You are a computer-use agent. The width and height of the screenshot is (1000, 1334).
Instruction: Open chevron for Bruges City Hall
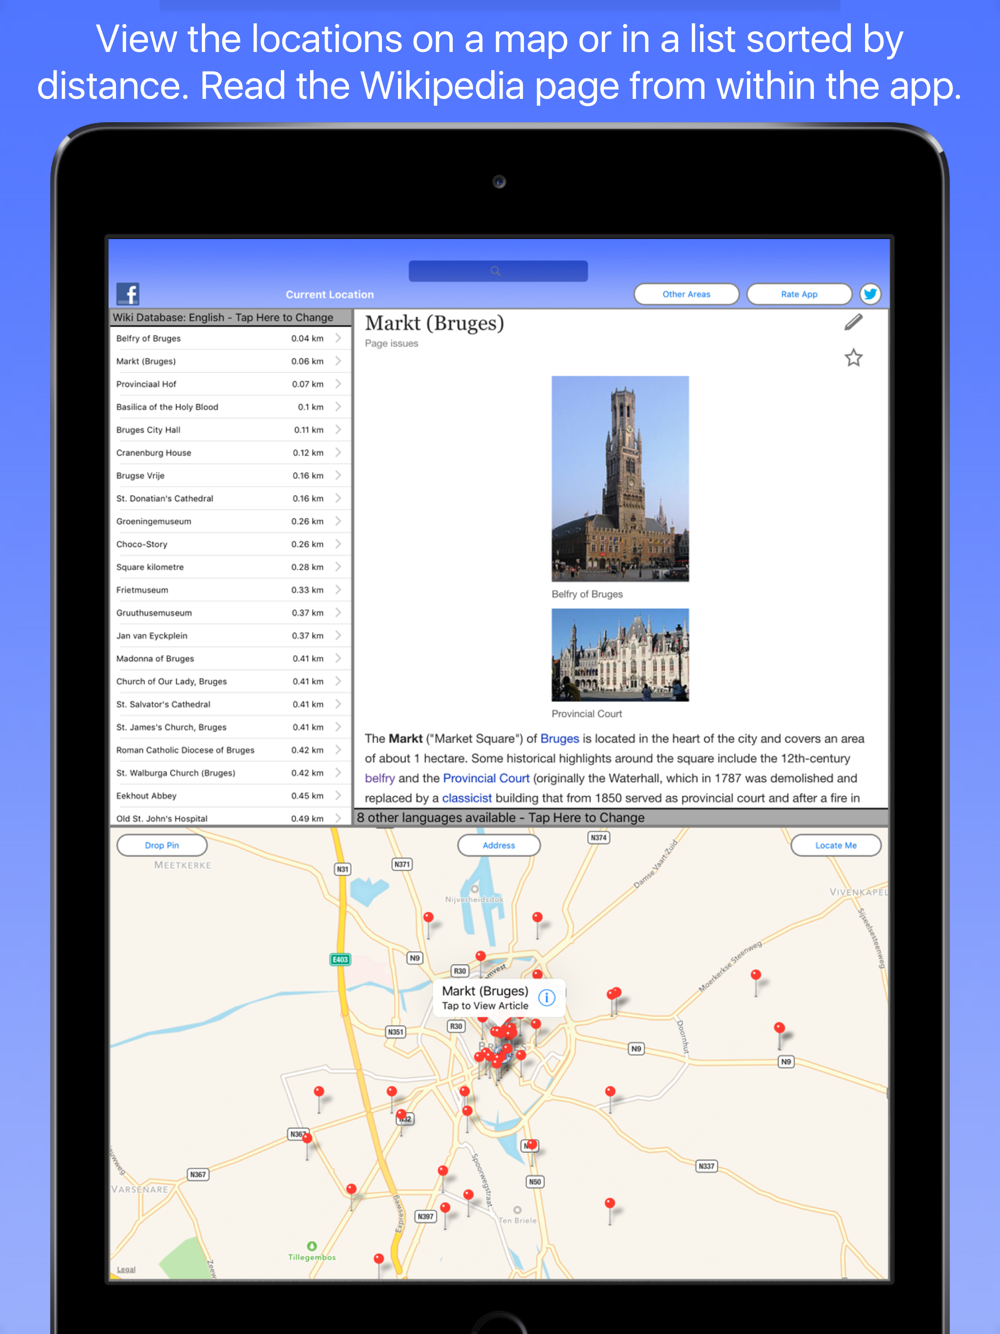(339, 430)
